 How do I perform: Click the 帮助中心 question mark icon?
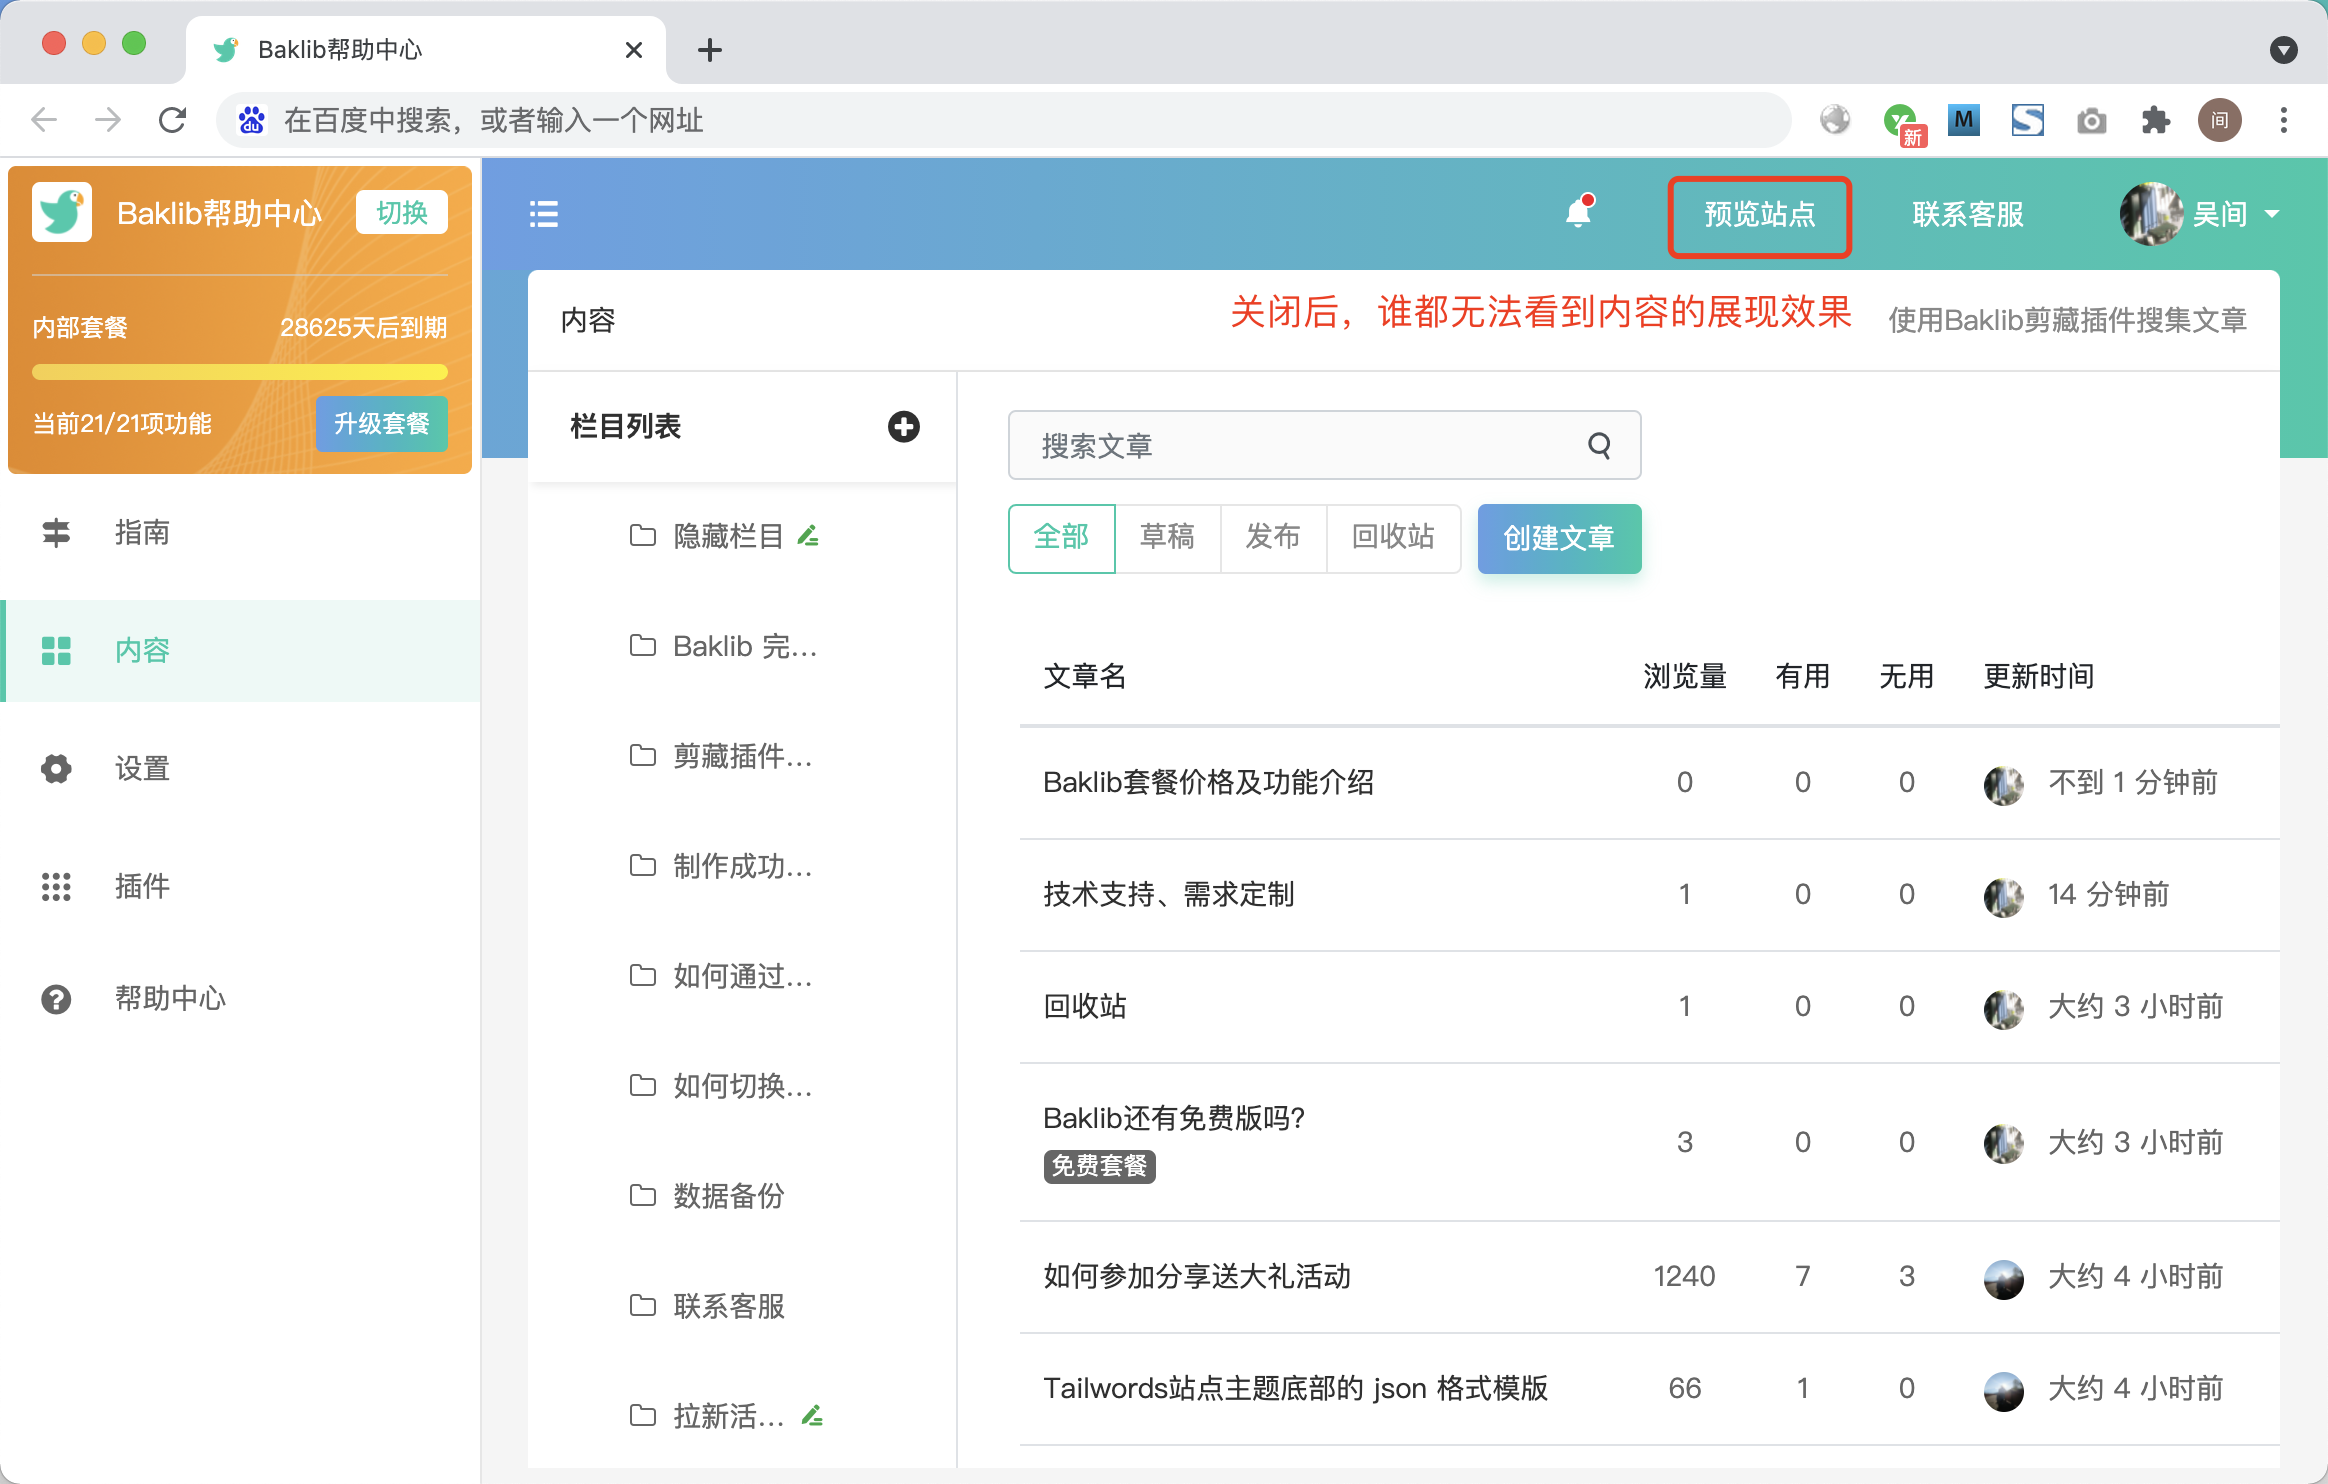pyautogui.click(x=56, y=999)
